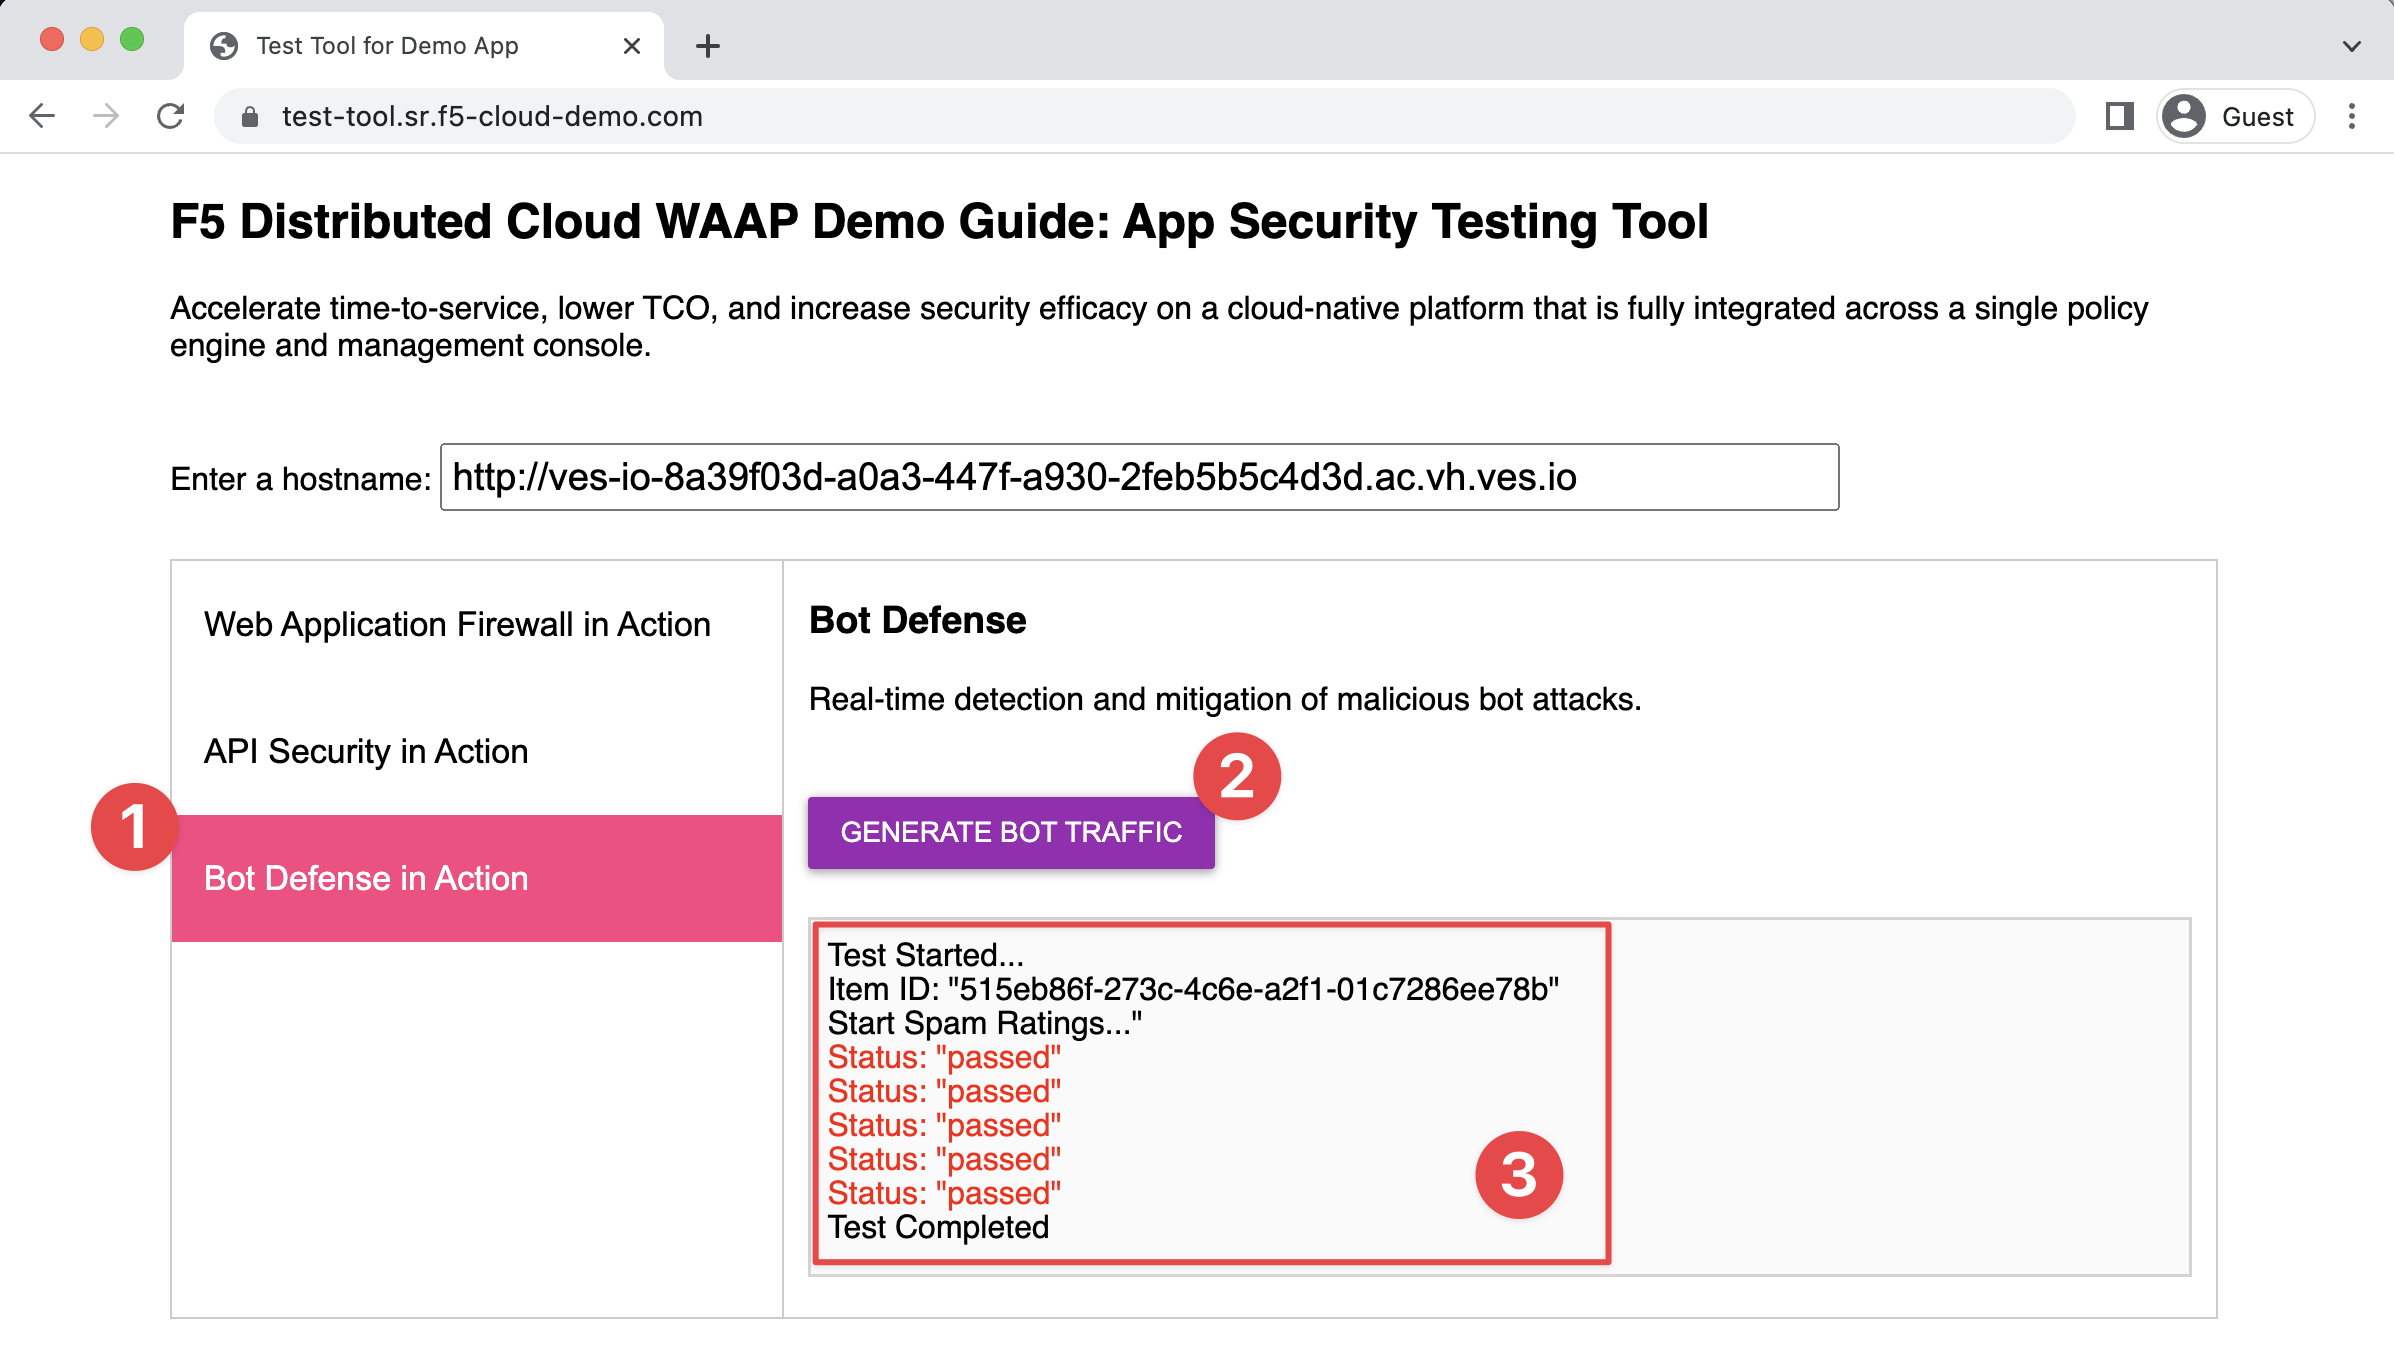Screen dimensions: 2394x1350
Task: Click the Item ID line in output
Action: (1192, 989)
